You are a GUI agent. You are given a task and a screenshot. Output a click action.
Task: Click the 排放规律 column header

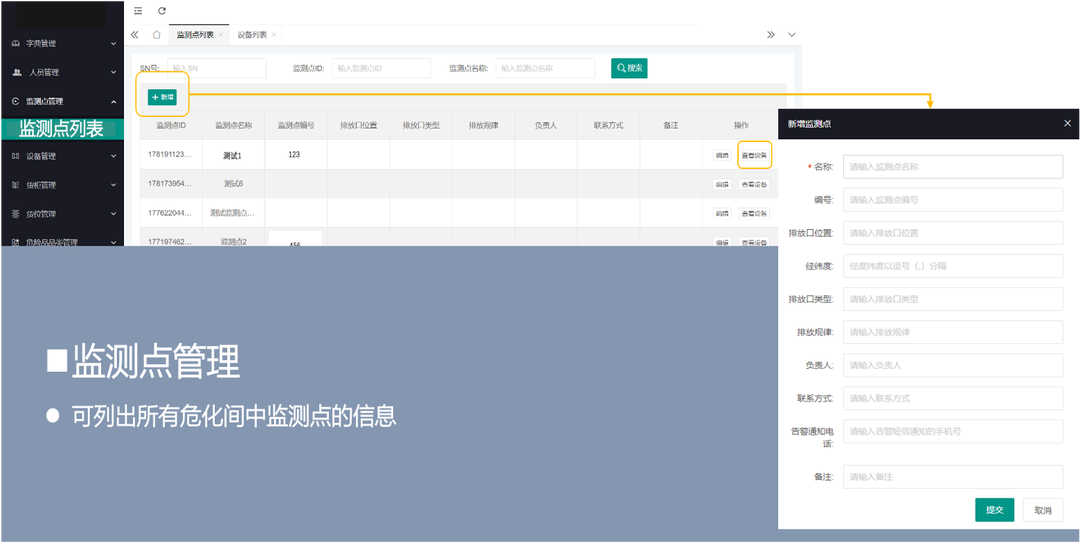[483, 125]
